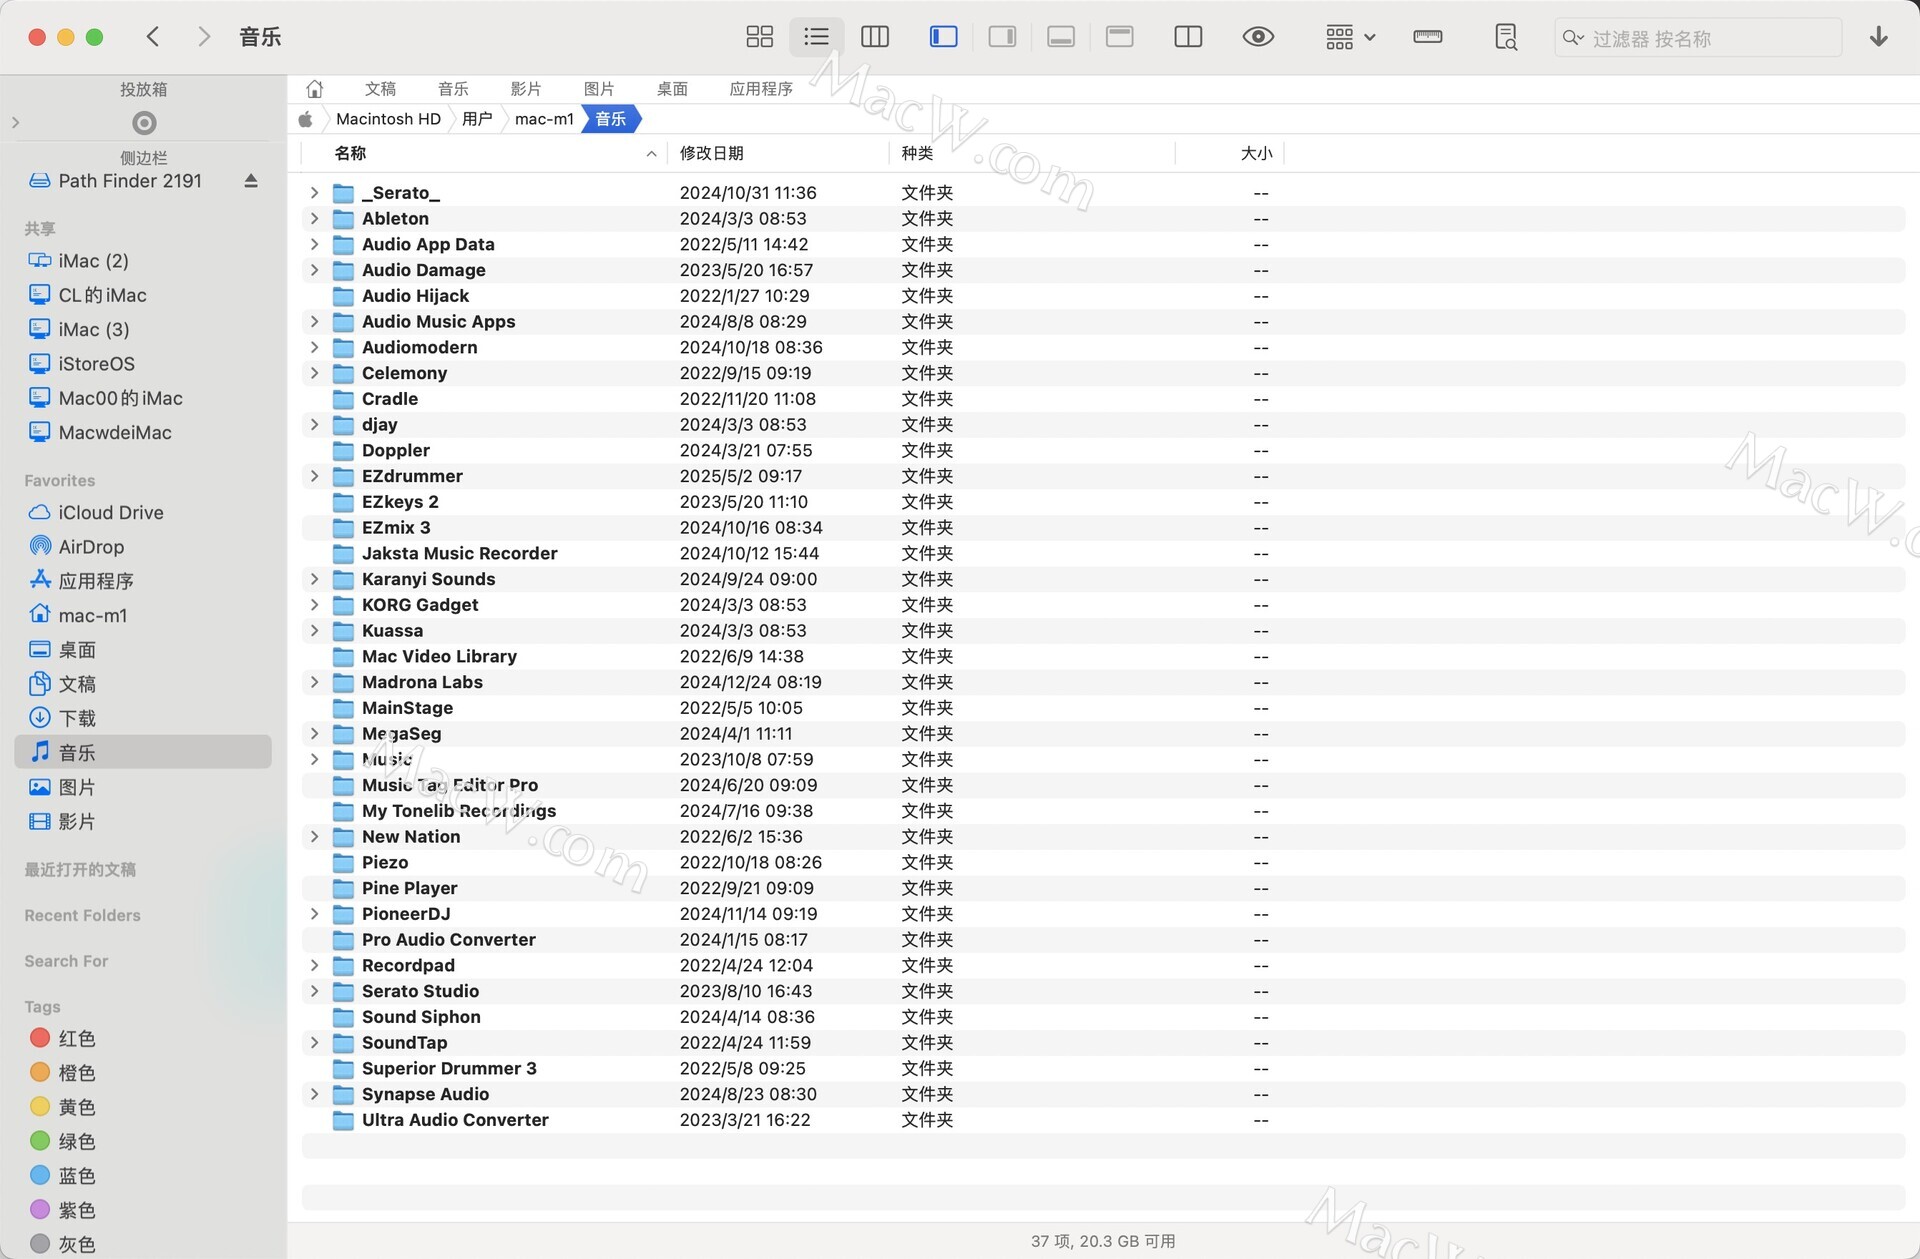Click Macintosh HD in the path bar
Screen dimensions: 1920x1259
tap(388, 119)
